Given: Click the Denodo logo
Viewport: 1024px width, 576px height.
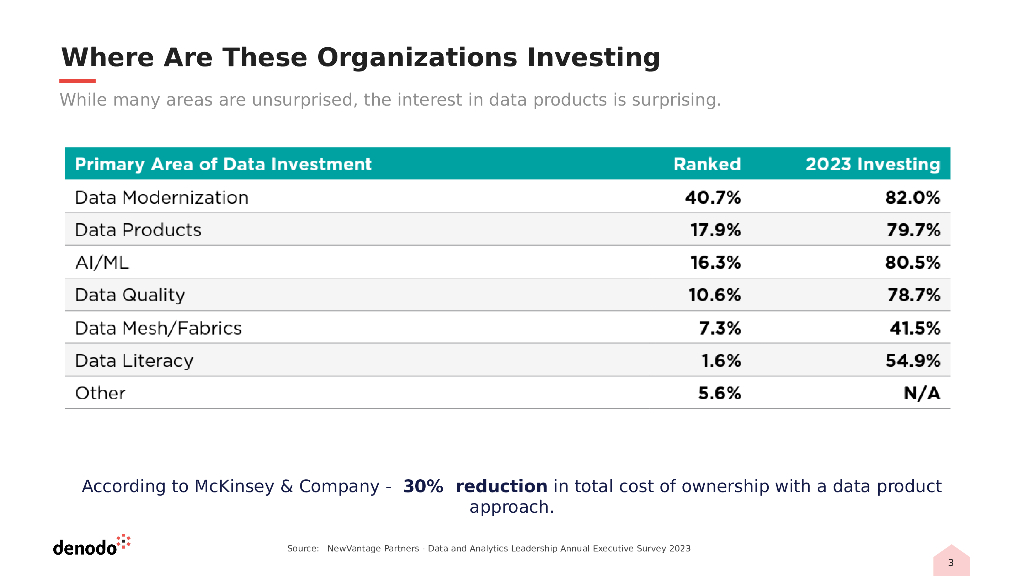Looking at the screenshot, I should 91,546.
